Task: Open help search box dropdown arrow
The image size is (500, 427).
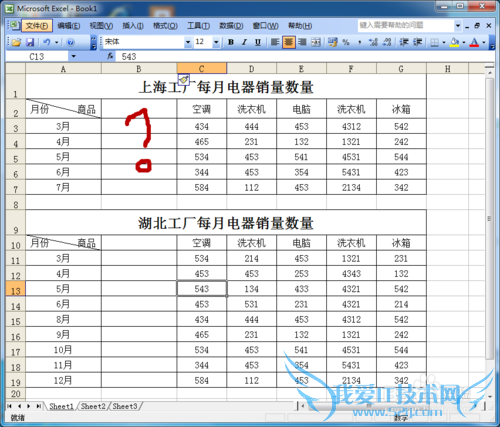Action: tap(458, 25)
